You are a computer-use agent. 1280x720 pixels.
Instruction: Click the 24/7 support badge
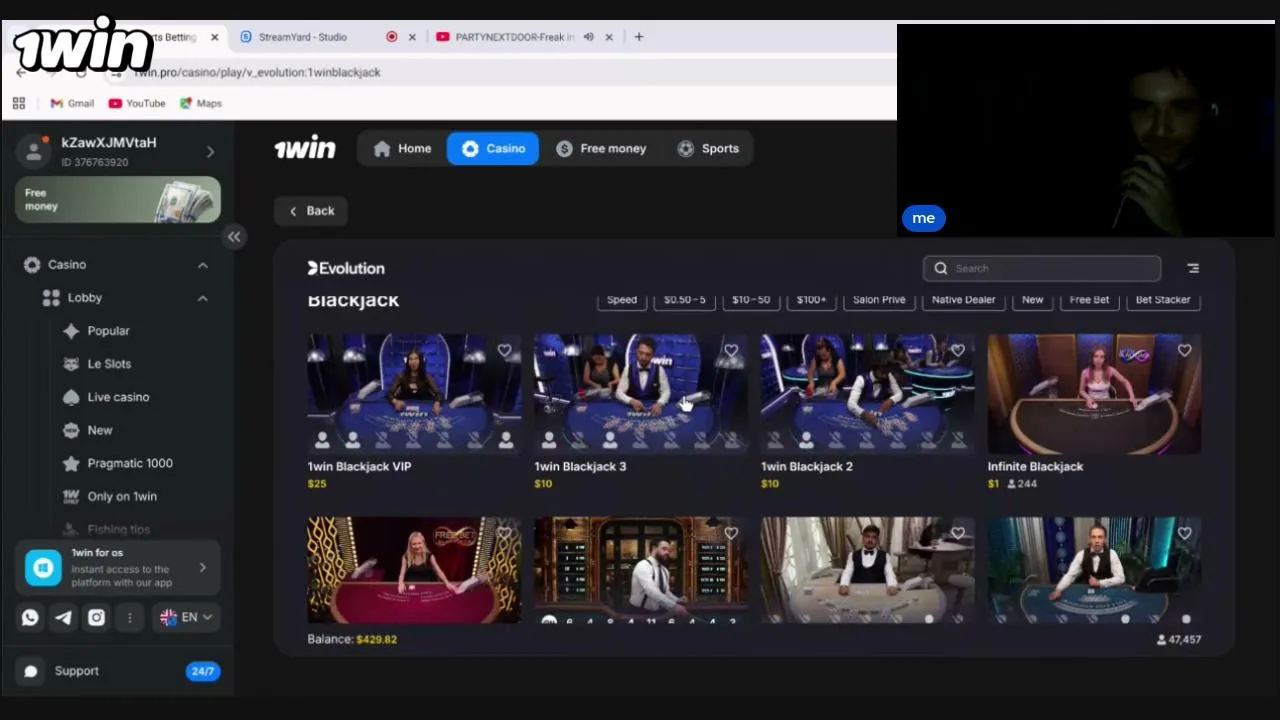[x=203, y=671]
